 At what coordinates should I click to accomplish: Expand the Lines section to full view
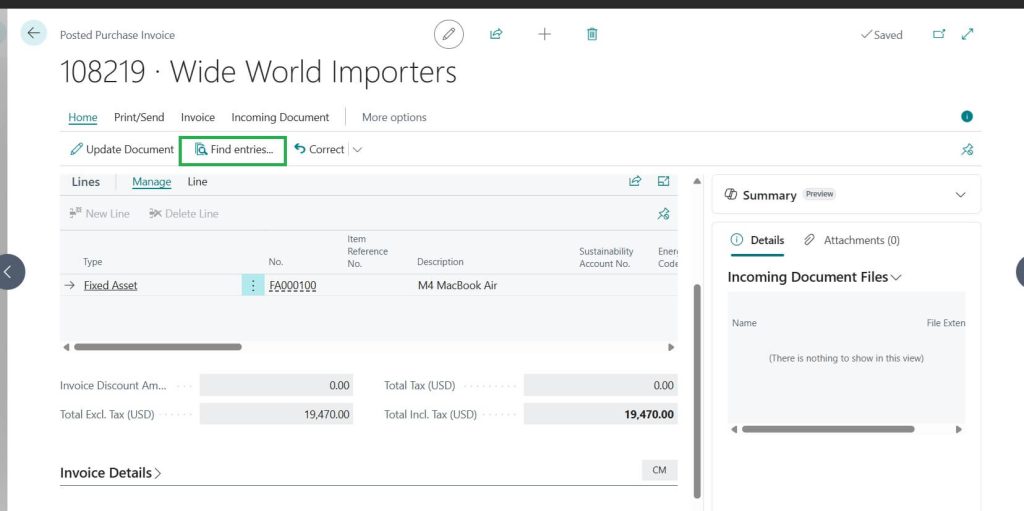(x=663, y=181)
